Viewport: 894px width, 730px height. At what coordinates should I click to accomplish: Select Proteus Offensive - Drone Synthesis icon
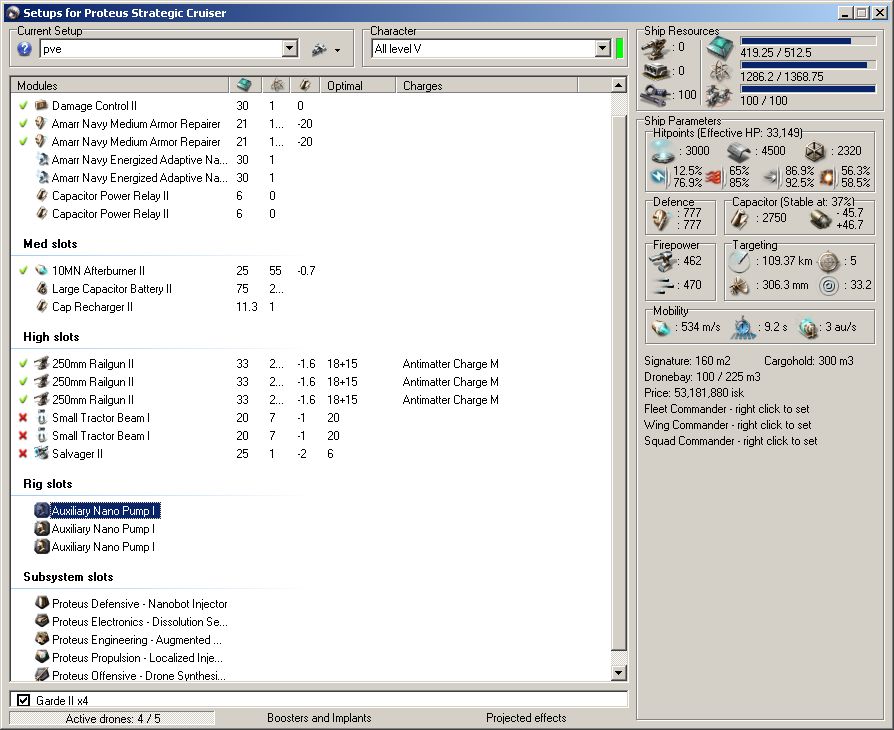41,675
